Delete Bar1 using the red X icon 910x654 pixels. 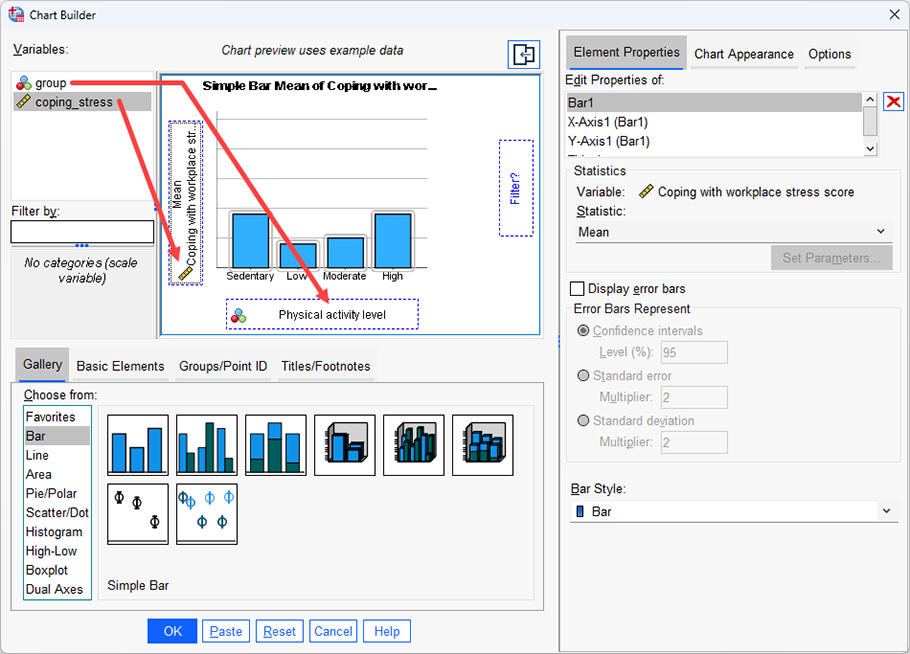pos(894,101)
